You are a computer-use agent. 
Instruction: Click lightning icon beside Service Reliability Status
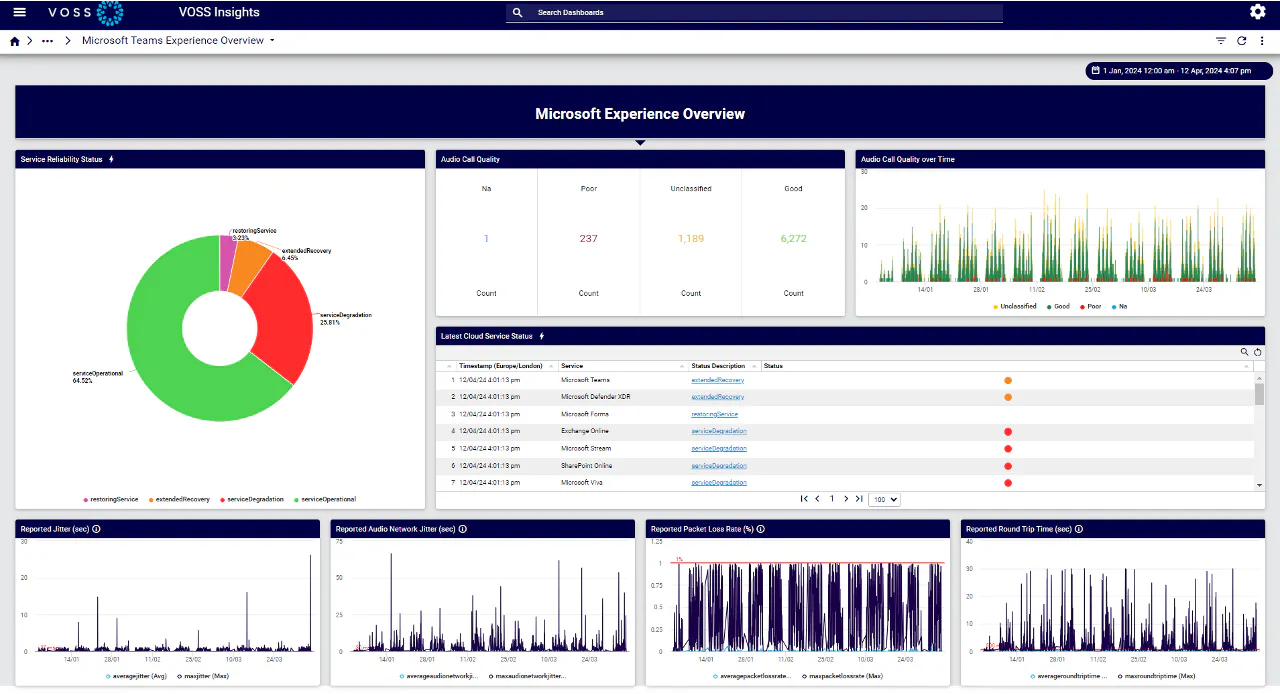pyautogui.click(x=111, y=159)
